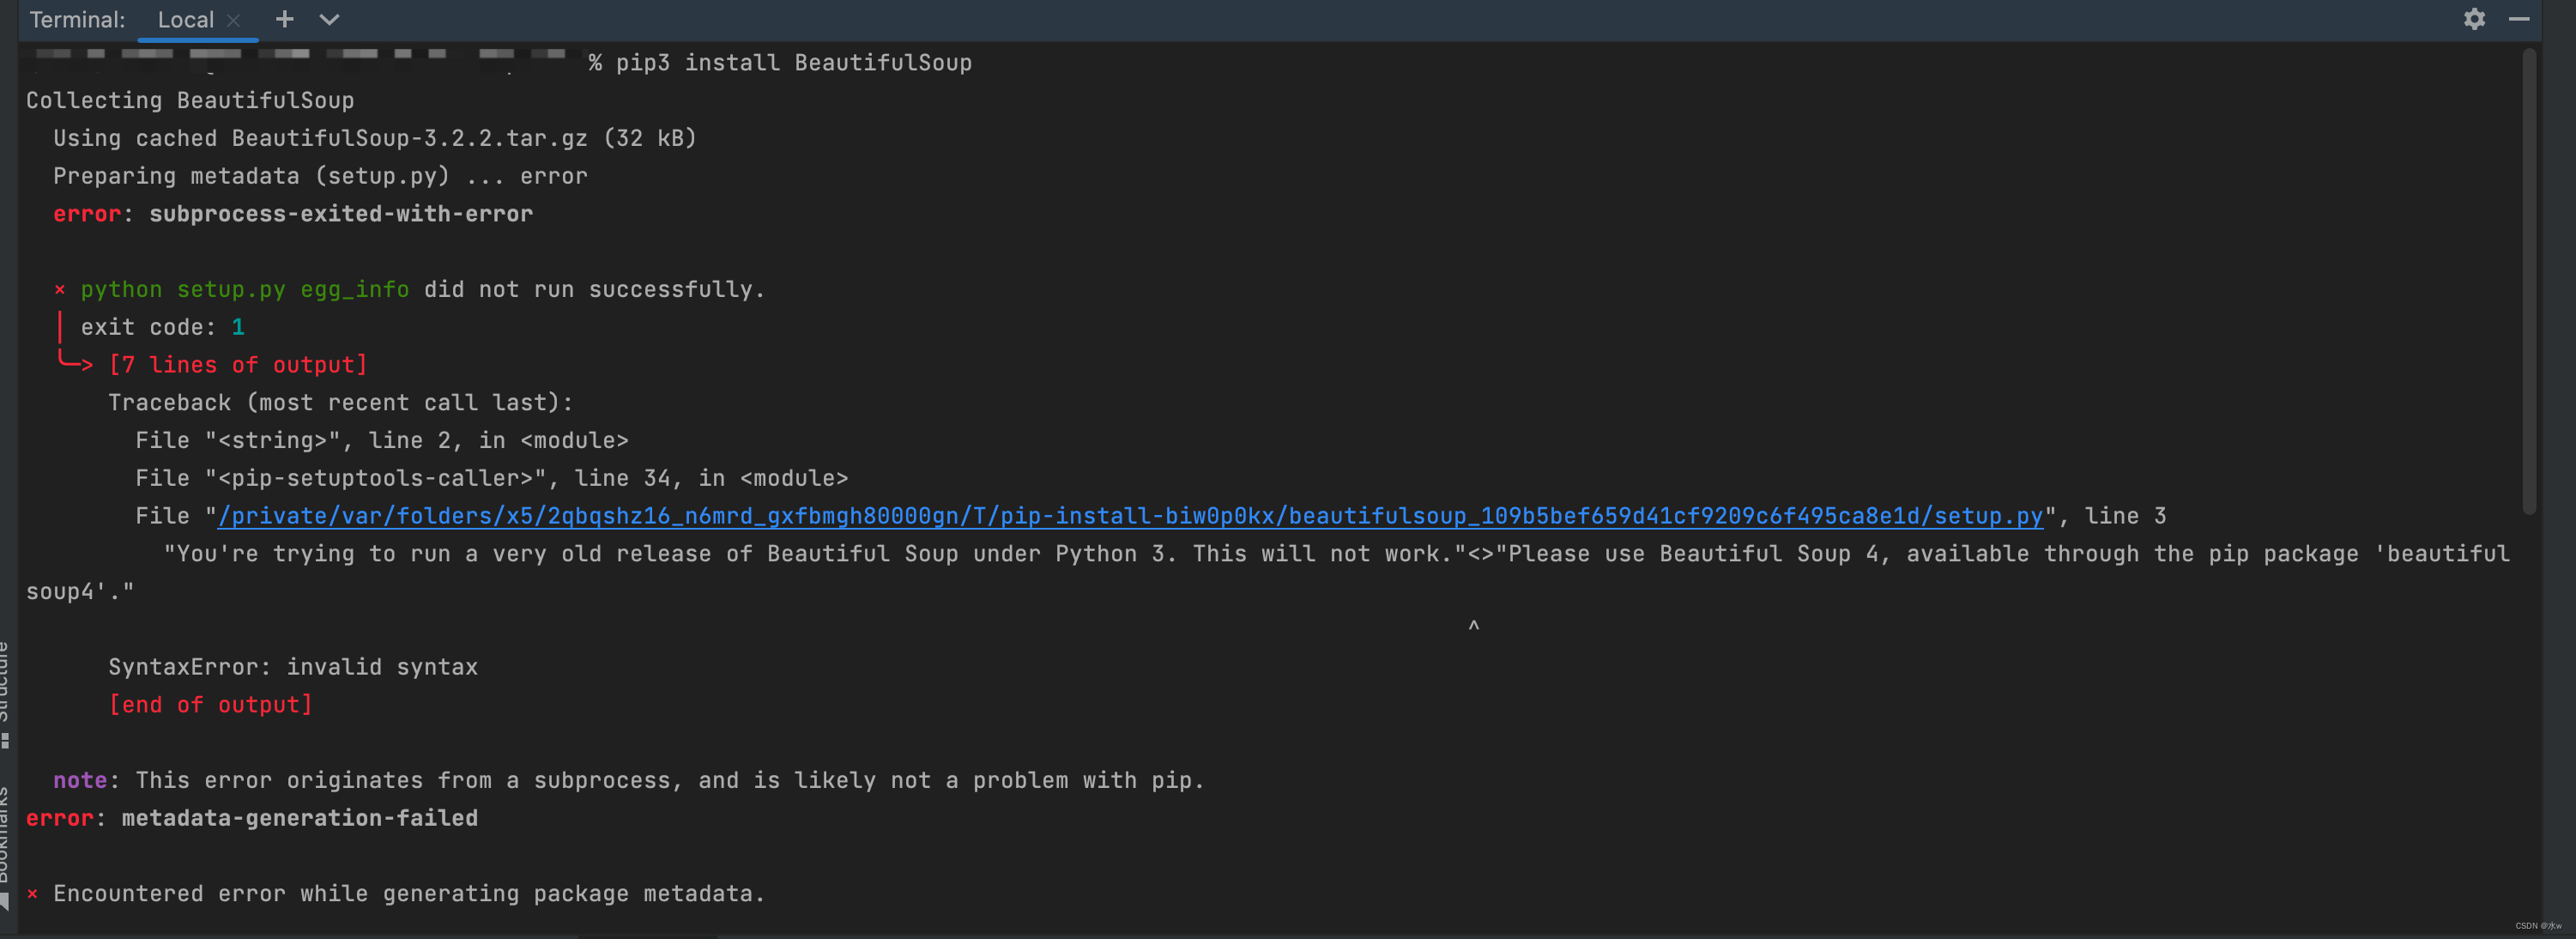Close the Local terminal session
This screenshot has height=939, width=2576.
point(235,19)
